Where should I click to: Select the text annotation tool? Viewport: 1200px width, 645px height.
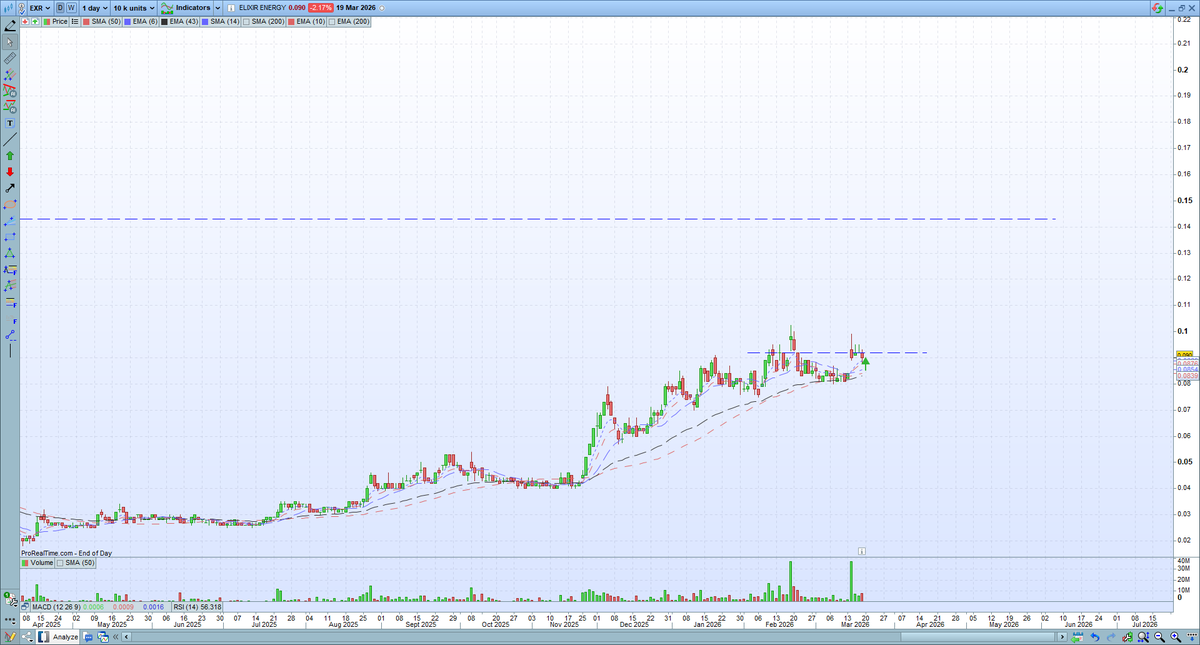point(10,122)
